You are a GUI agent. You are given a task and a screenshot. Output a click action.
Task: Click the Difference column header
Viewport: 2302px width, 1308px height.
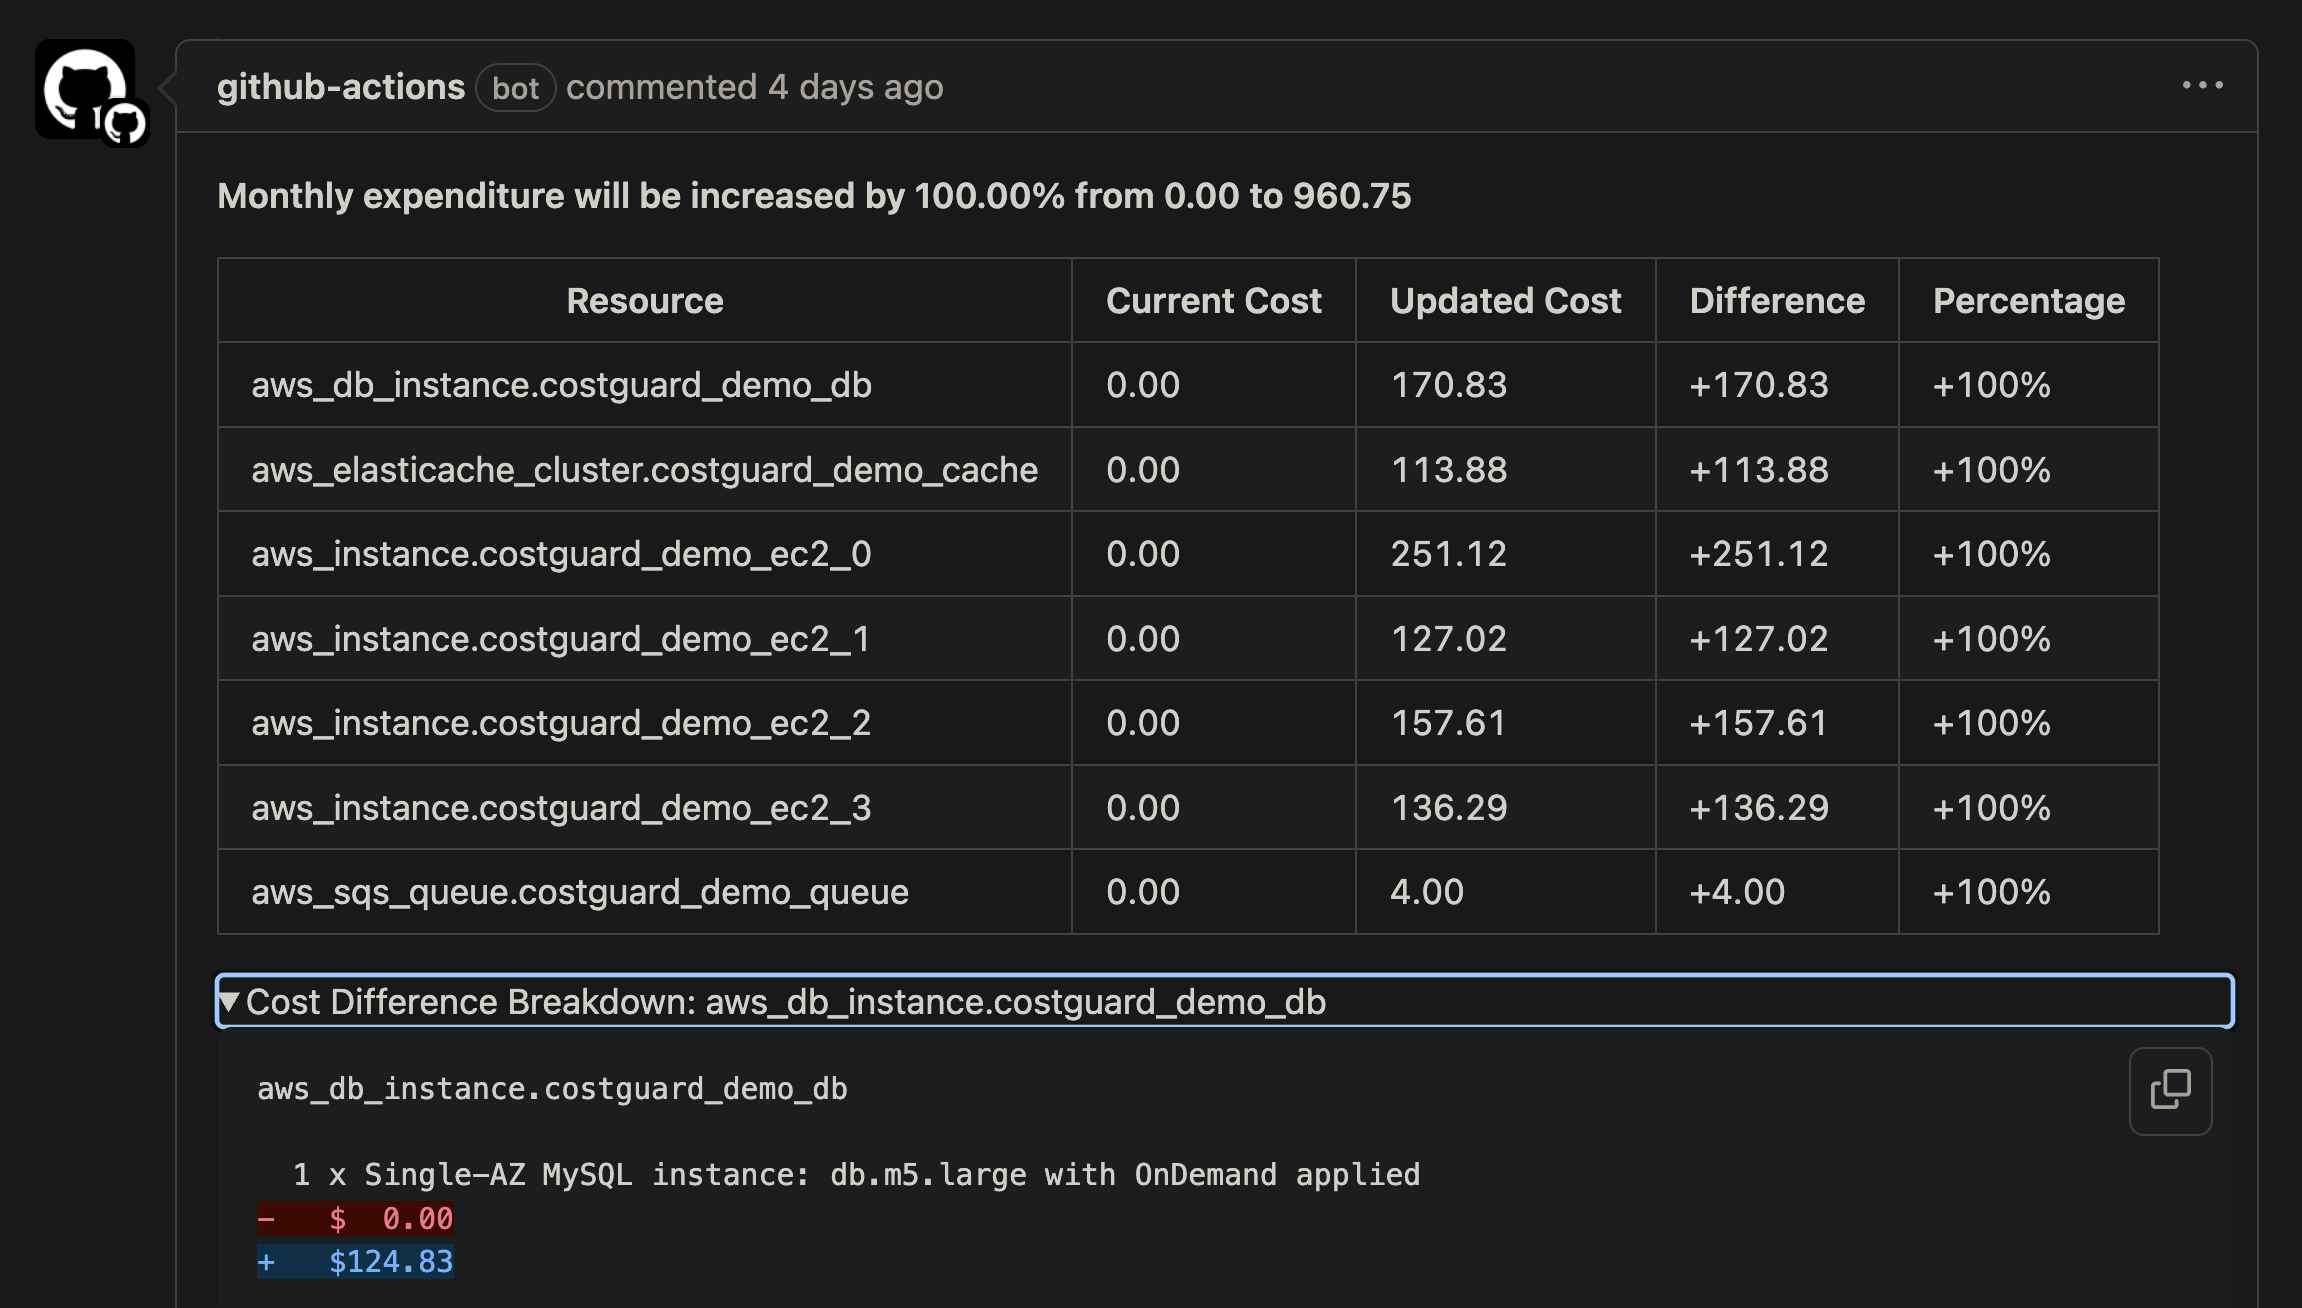(1777, 301)
